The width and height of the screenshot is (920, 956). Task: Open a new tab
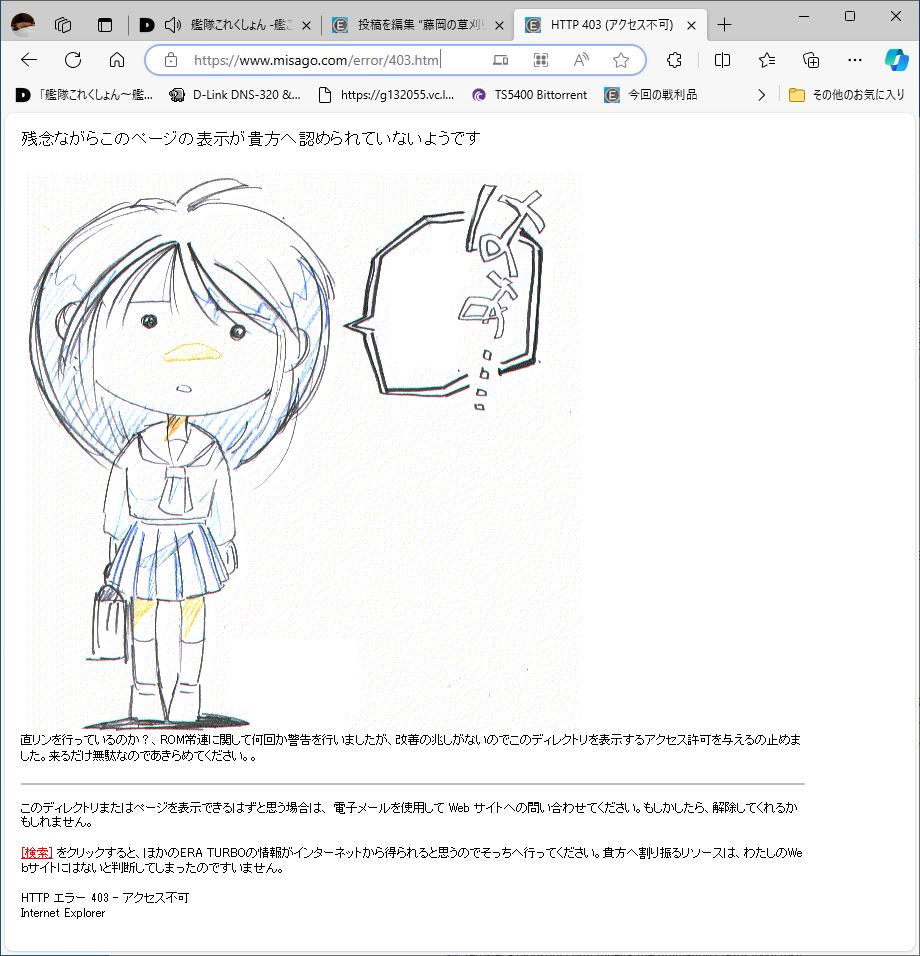point(724,25)
